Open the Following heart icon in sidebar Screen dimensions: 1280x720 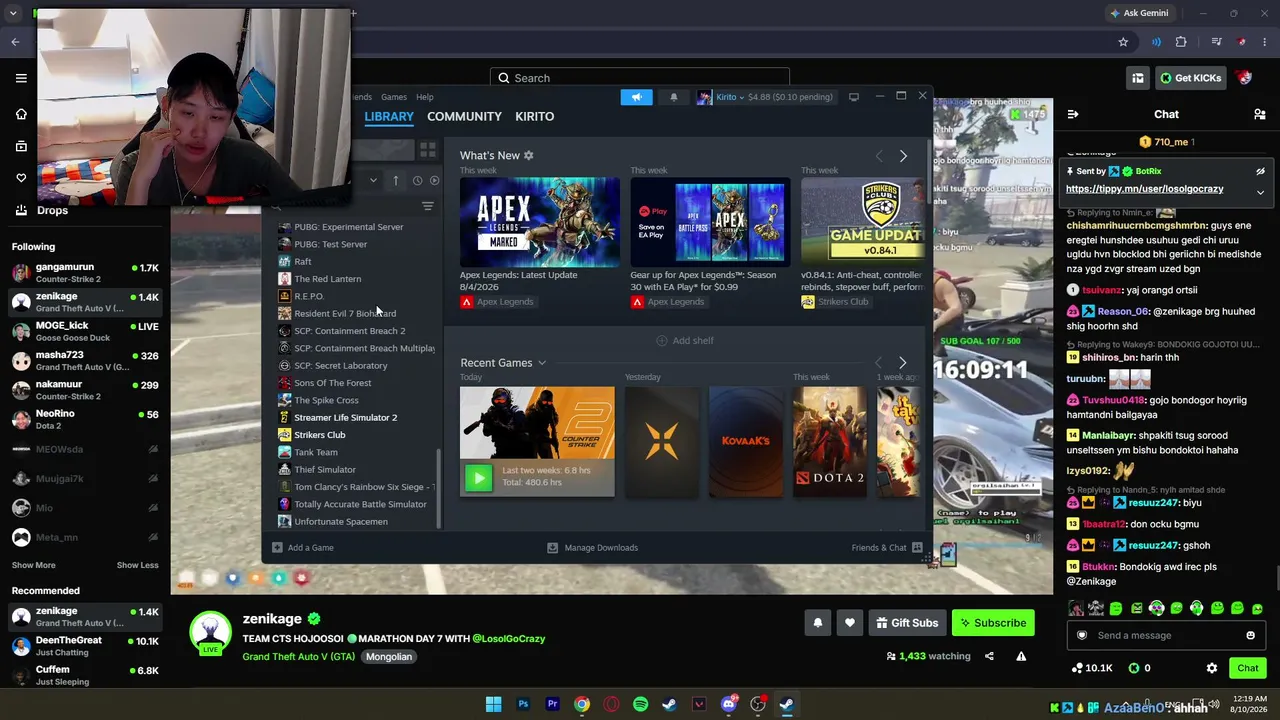tap(21, 178)
